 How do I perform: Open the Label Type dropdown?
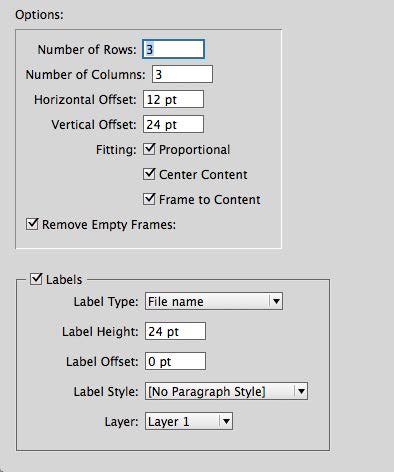214,301
